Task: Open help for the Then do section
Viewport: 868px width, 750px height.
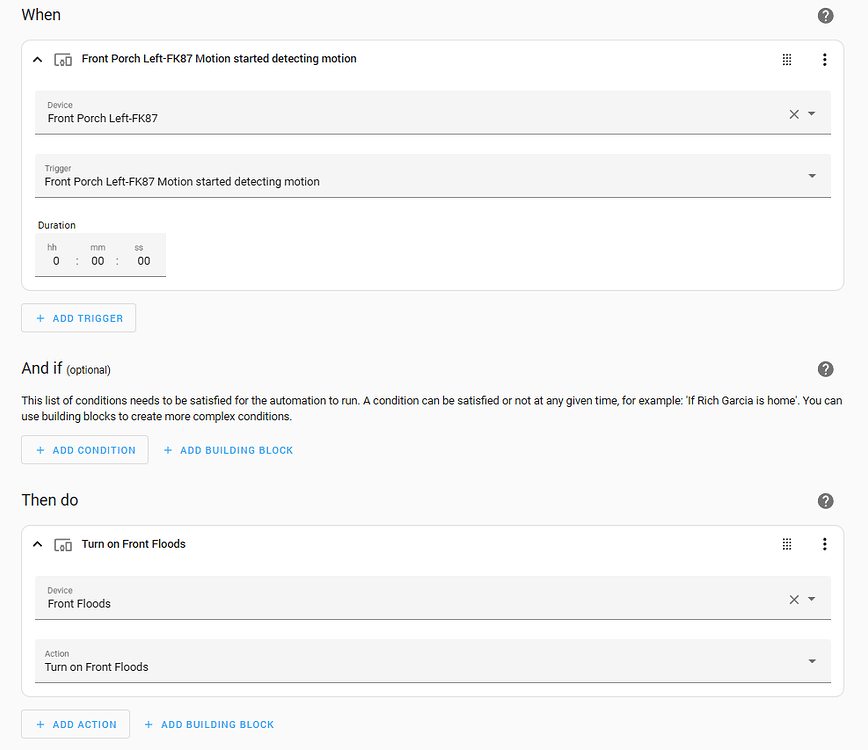Action: tap(825, 501)
